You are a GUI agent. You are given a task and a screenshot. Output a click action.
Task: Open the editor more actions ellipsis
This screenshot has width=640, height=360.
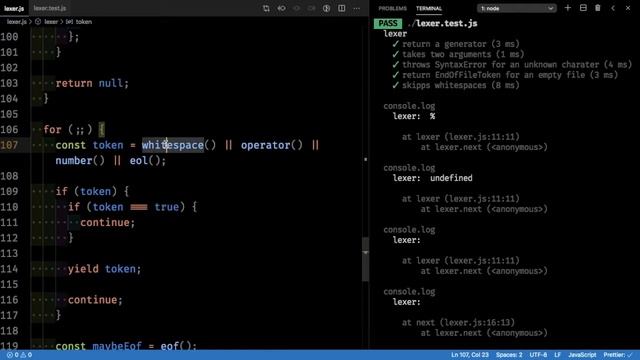357,8
